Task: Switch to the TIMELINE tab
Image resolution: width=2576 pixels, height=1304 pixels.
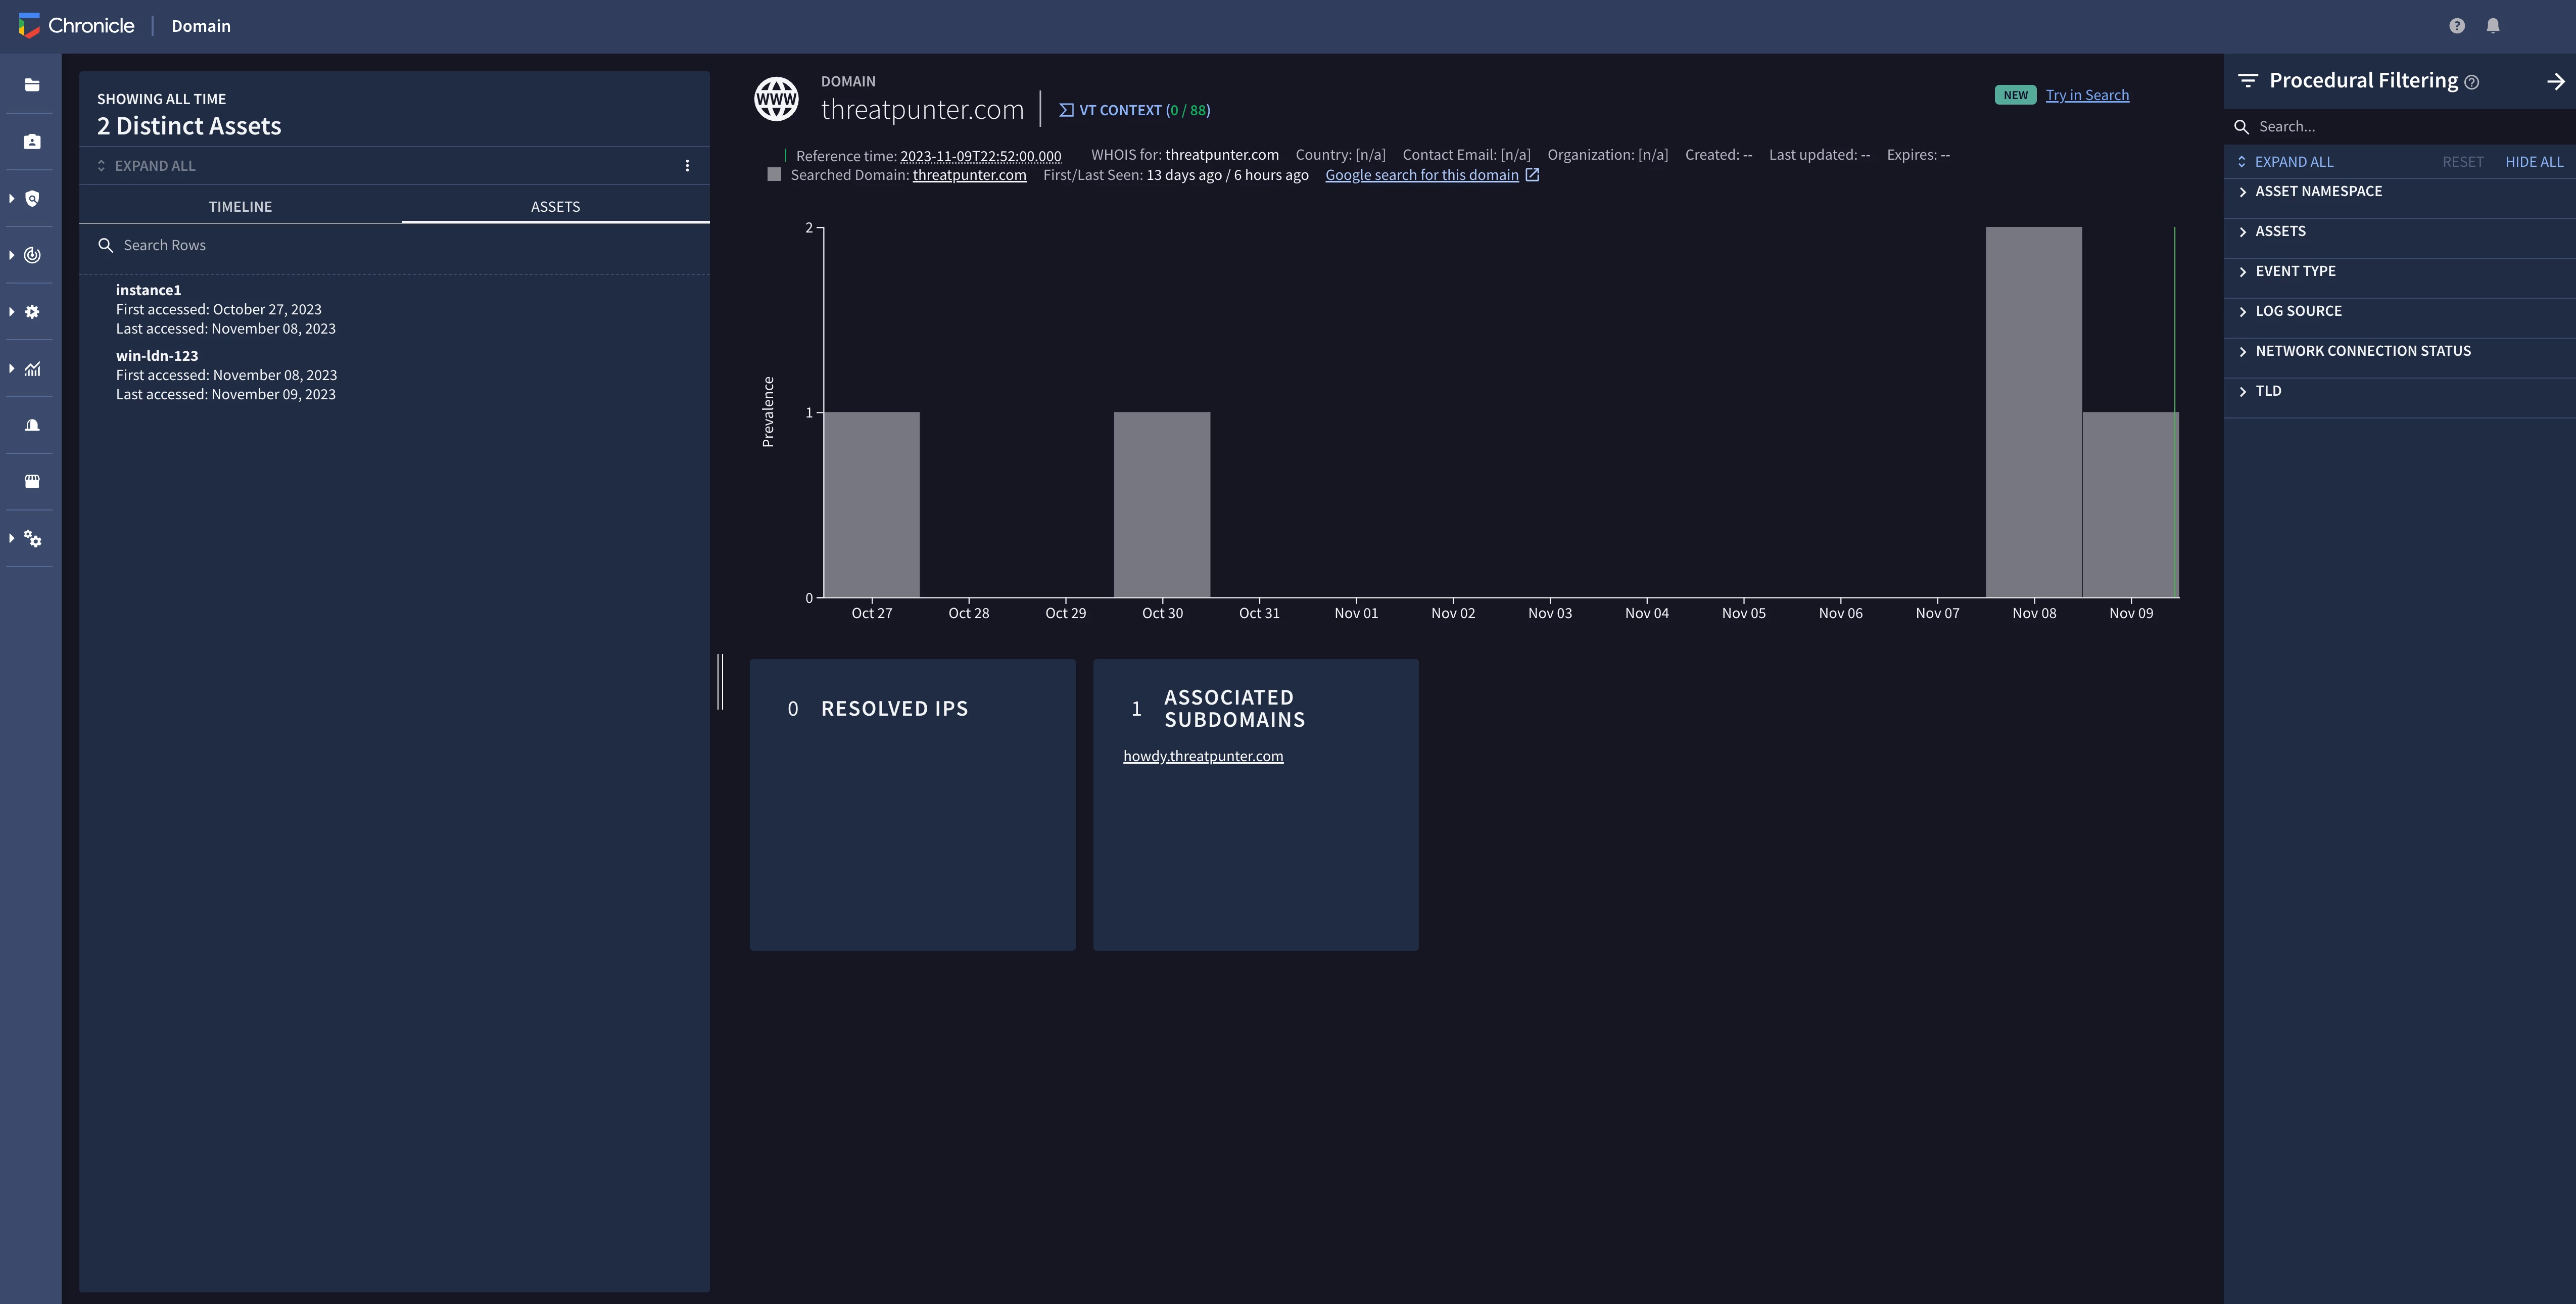Action: [x=240, y=206]
